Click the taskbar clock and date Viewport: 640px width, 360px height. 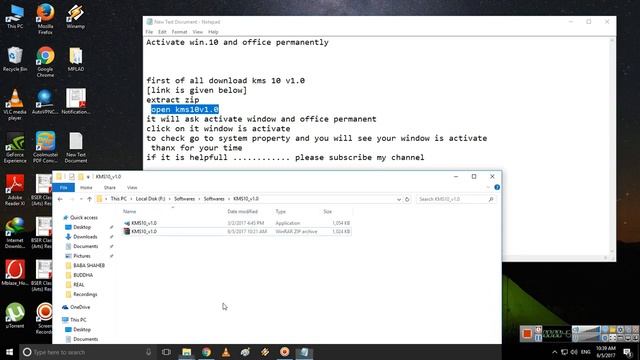pyautogui.click(x=606, y=352)
